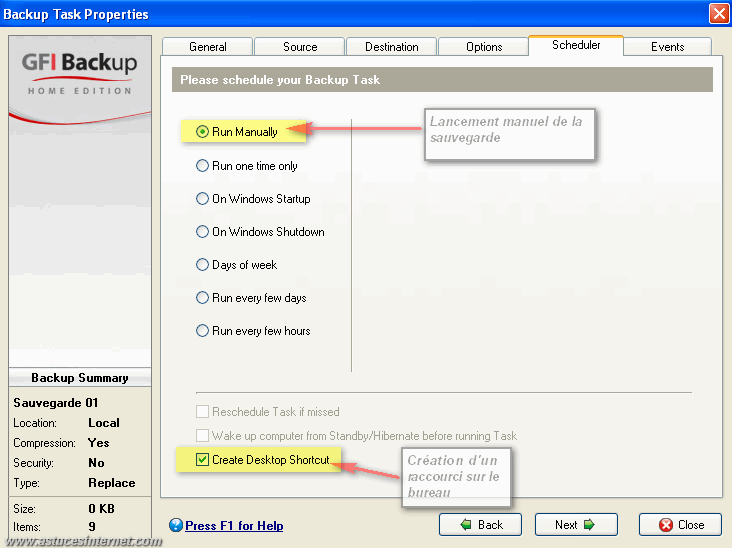Close the Backup Task Properties window

719,14
